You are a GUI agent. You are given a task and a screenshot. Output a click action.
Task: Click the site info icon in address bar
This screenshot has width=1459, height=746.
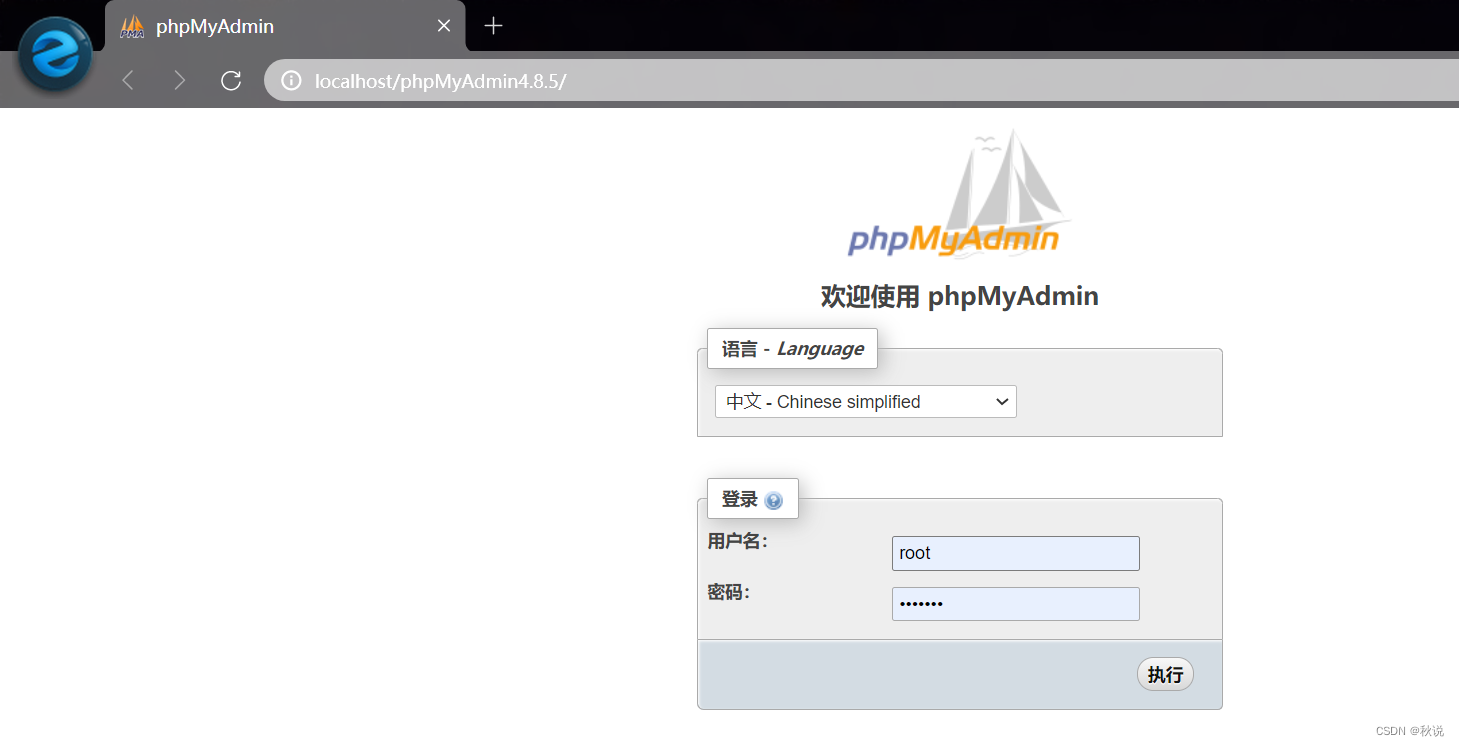291,81
